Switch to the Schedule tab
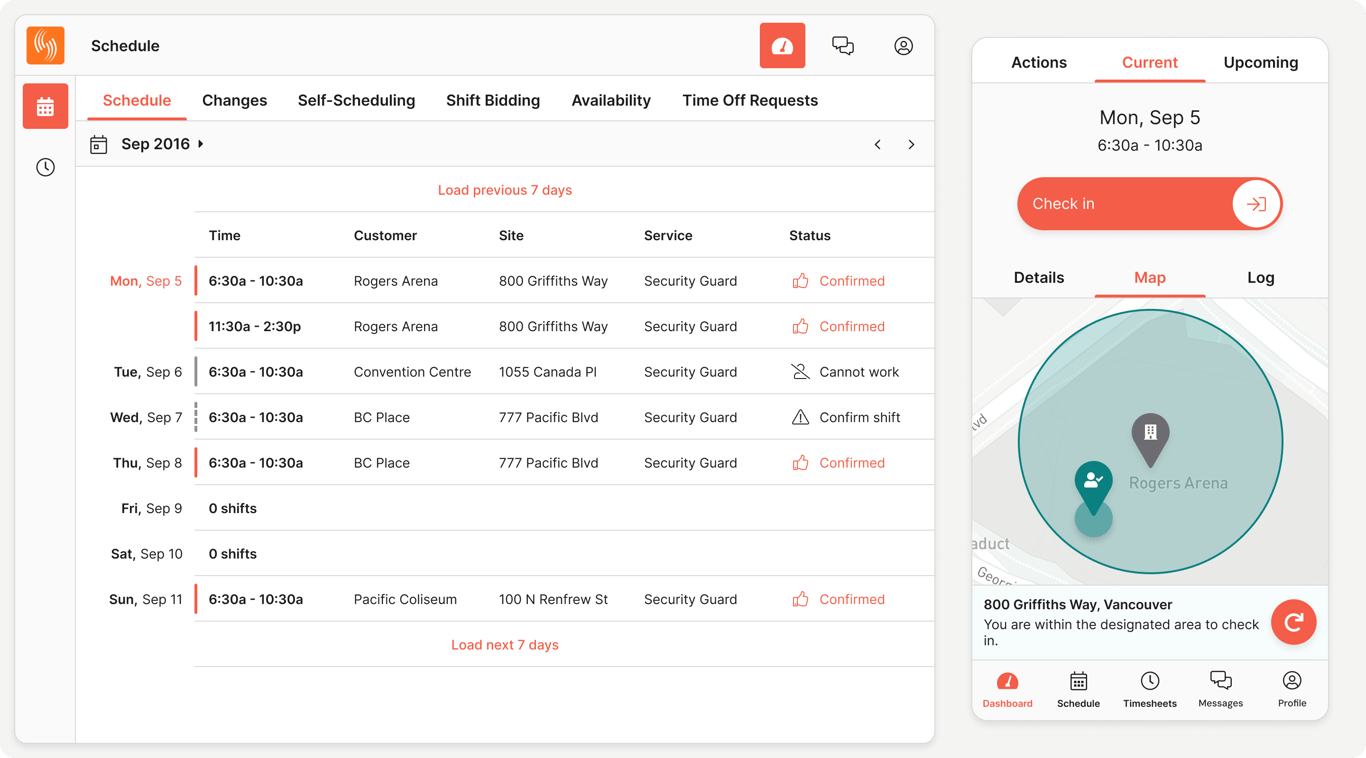The width and height of the screenshot is (1366, 758). point(137,100)
